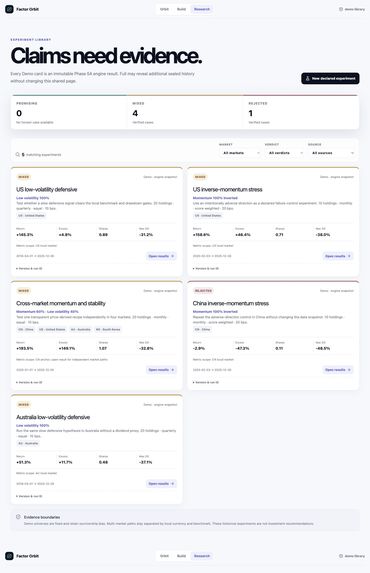Click the Australia low-volatility defensive title
Viewport: 370px width, 573px height.
coord(53,417)
